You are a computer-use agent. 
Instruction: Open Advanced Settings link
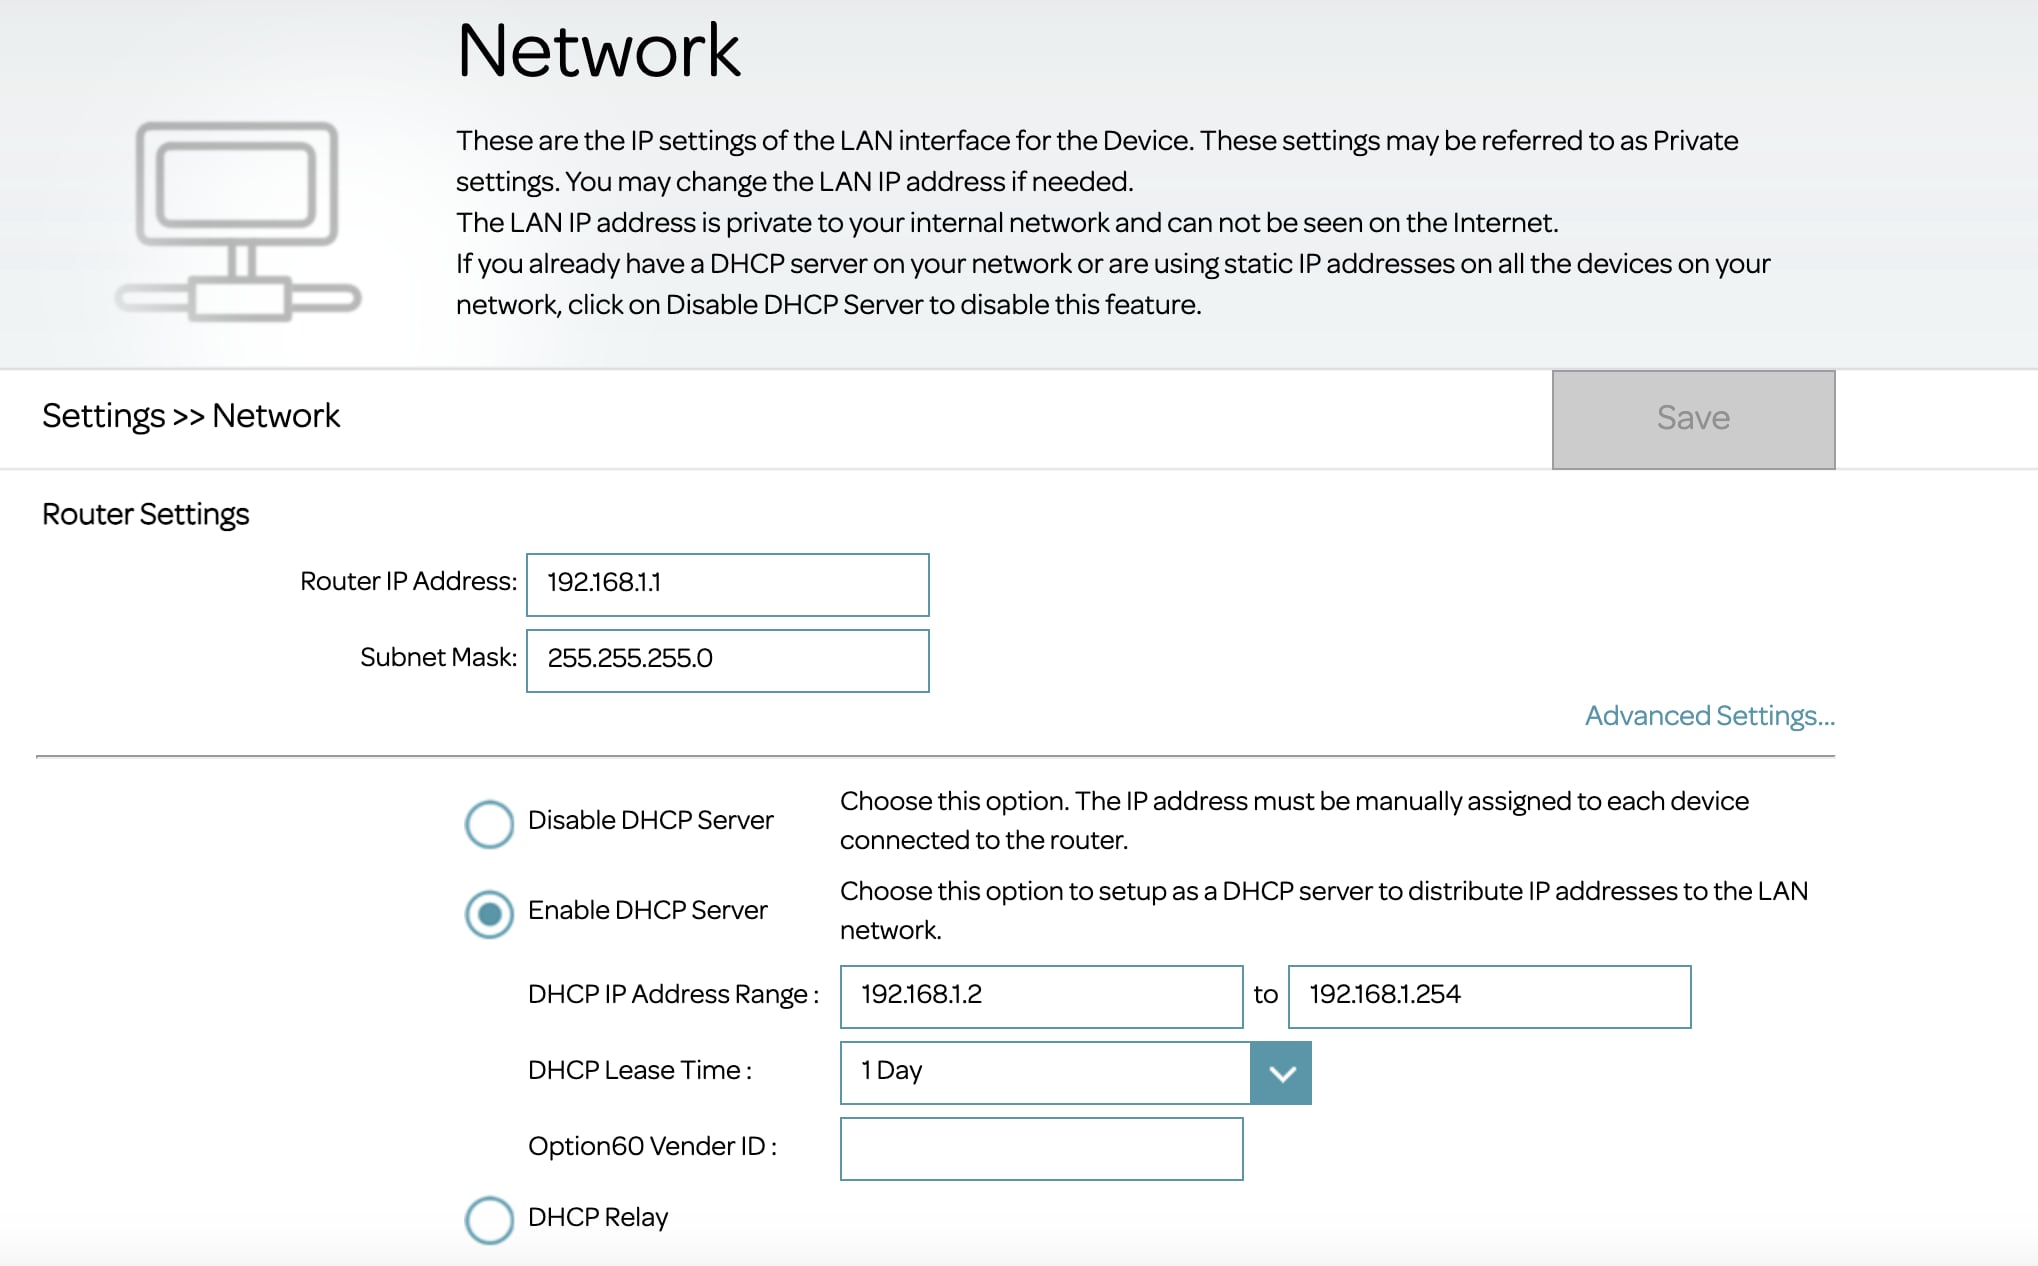(1709, 716)
